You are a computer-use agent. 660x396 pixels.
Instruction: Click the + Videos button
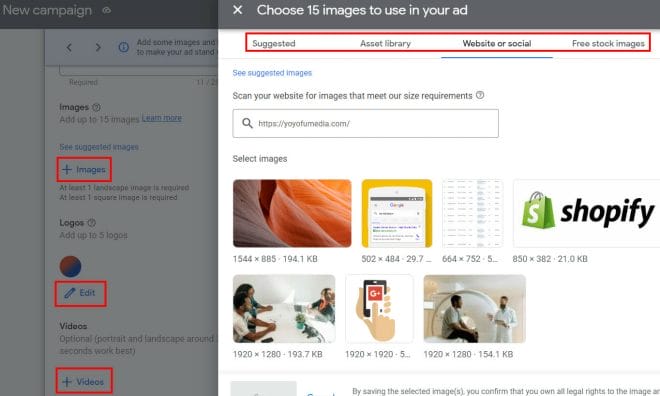point(84,381)
